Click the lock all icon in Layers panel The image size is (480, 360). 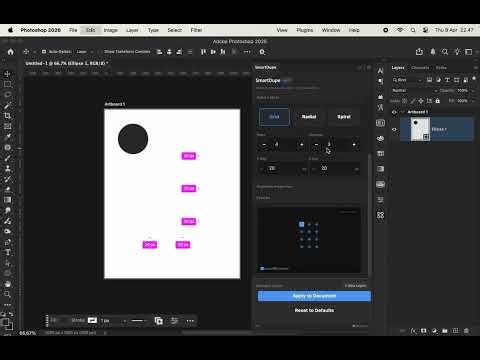[438, 101]
